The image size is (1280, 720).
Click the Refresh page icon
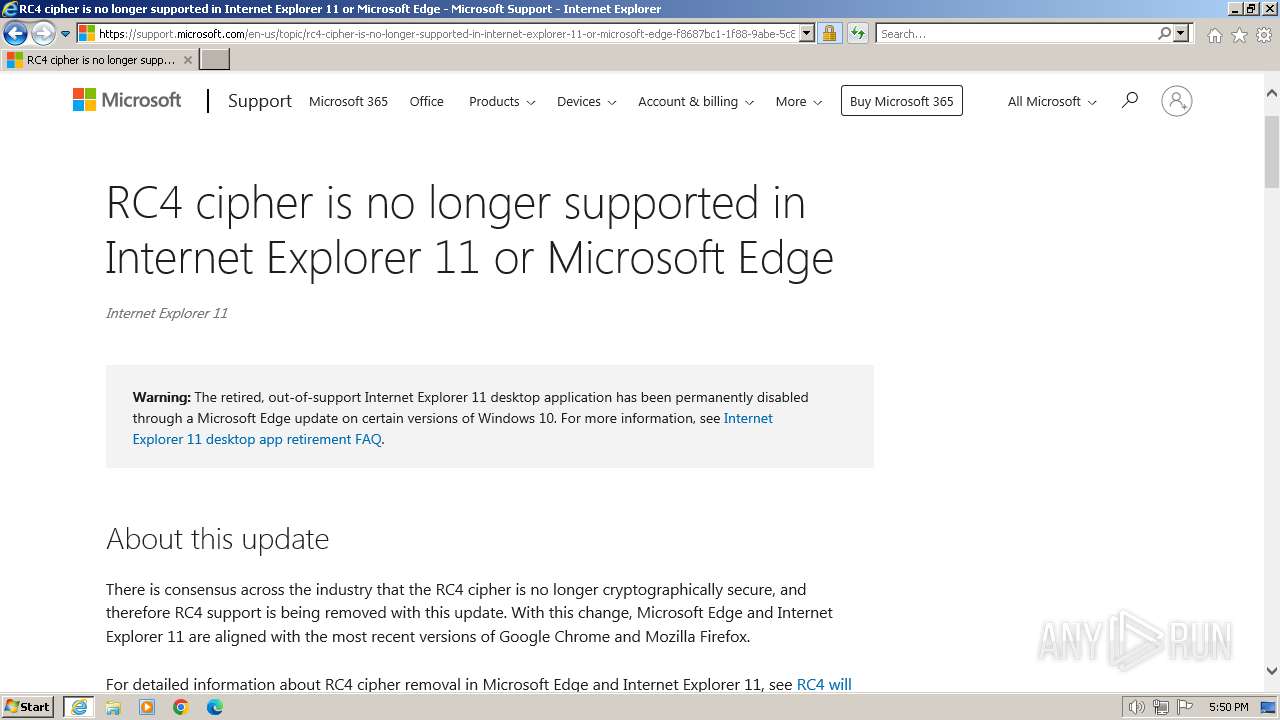pos(858,34)
